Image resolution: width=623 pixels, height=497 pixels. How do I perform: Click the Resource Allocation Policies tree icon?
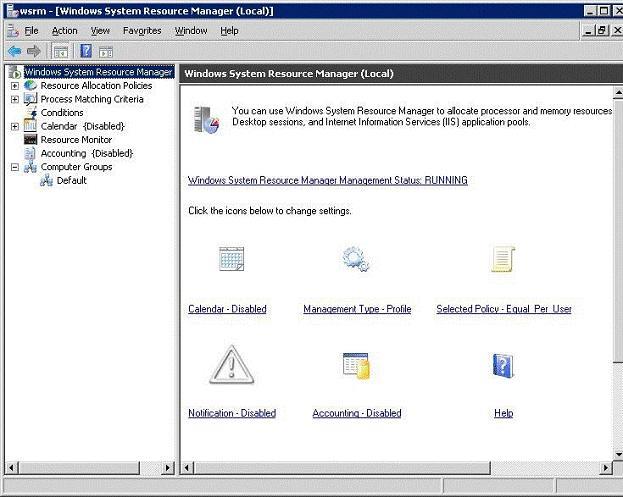coord(30,85)
